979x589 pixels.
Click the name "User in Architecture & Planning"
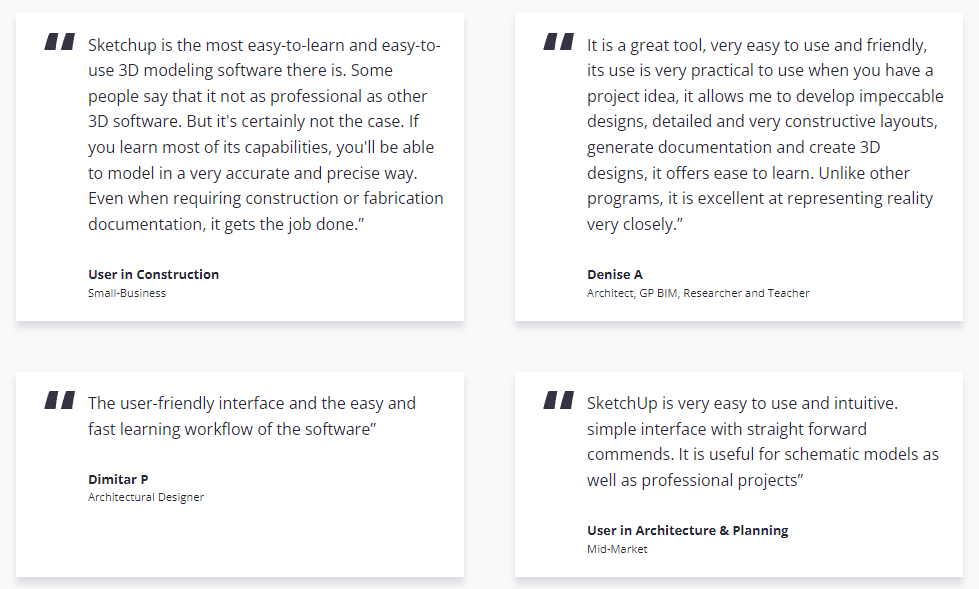pyautogui.click(x=687, y=530)
